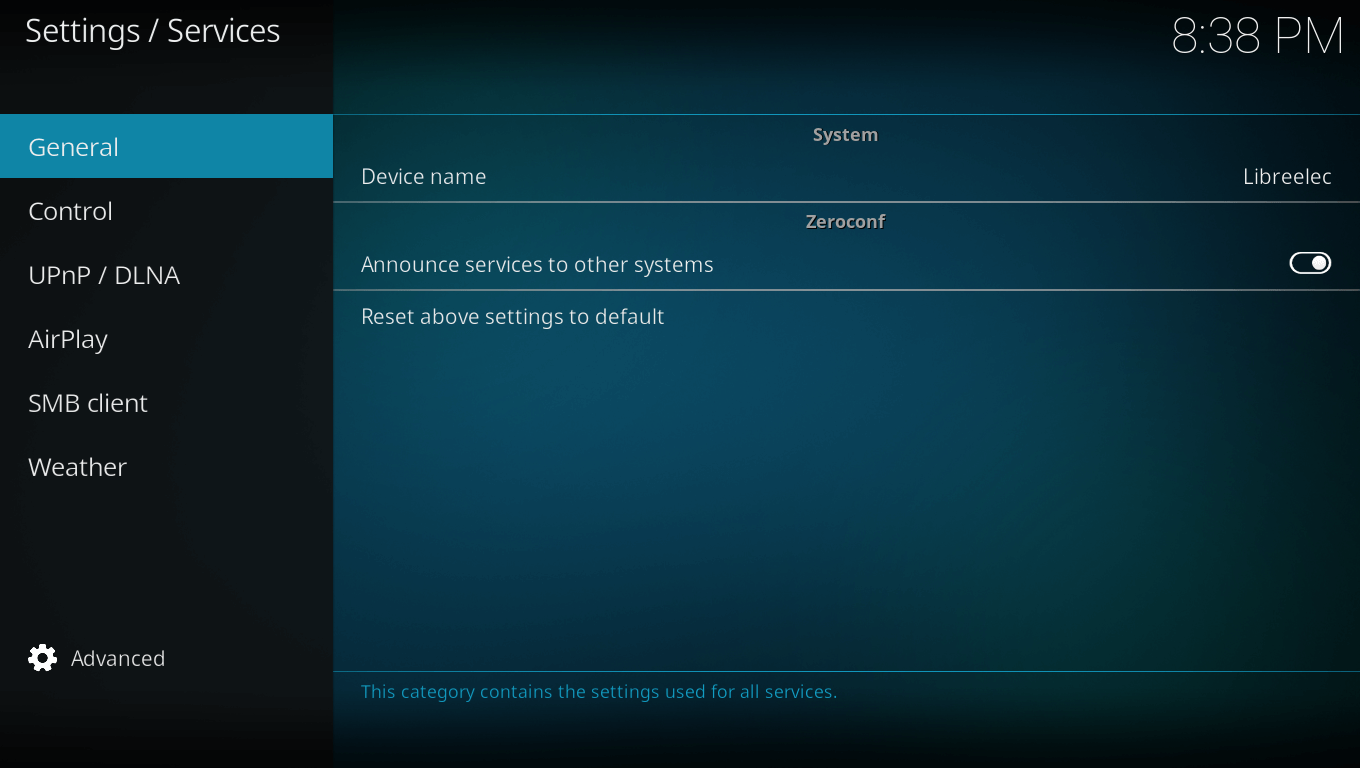
Task: Click the word Services in the header
Action: [223, 31]
